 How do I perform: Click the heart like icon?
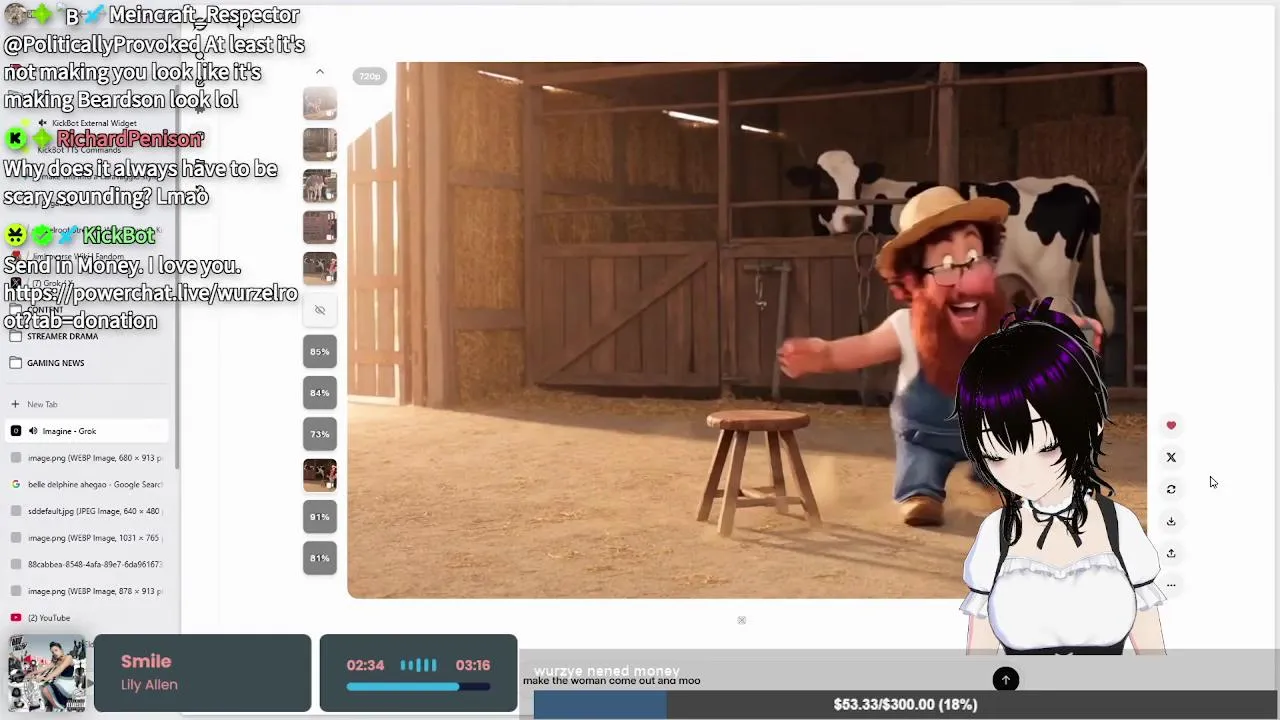pos(1171,425)
